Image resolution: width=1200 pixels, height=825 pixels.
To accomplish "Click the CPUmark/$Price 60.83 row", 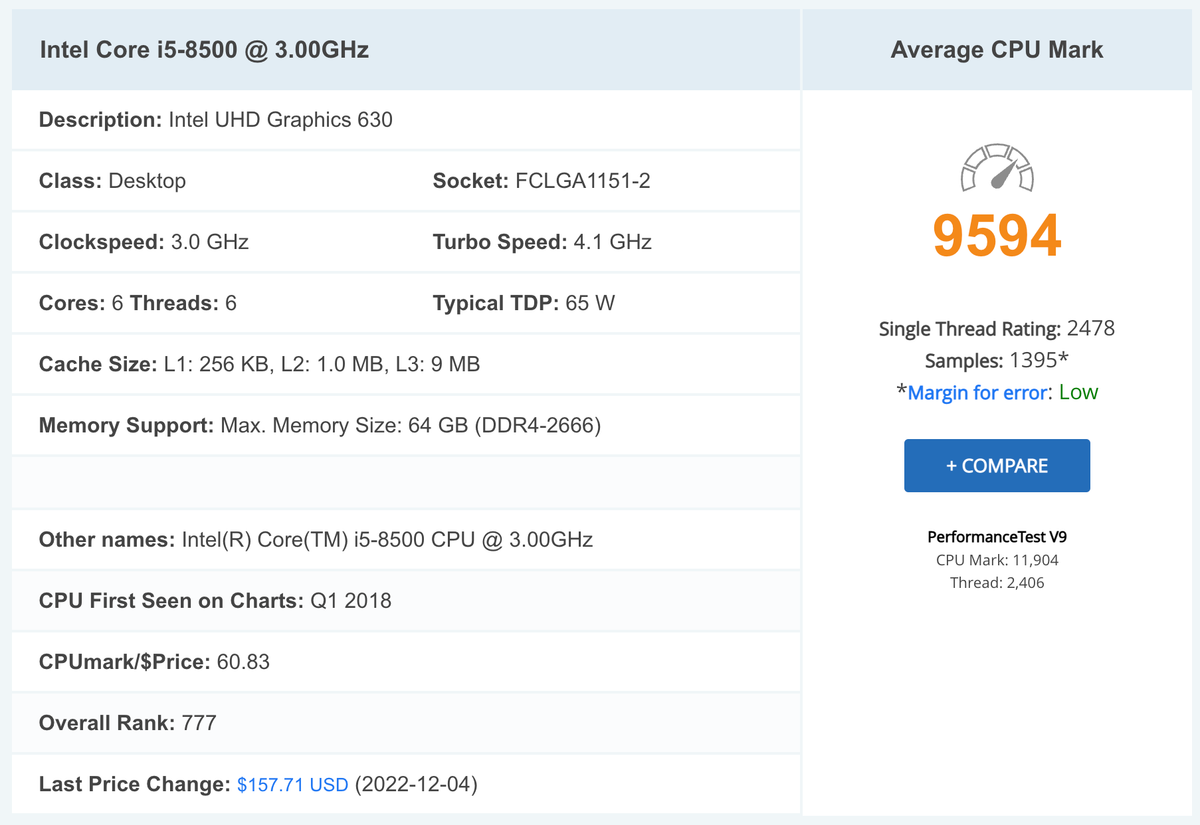I will coord(154,662).
